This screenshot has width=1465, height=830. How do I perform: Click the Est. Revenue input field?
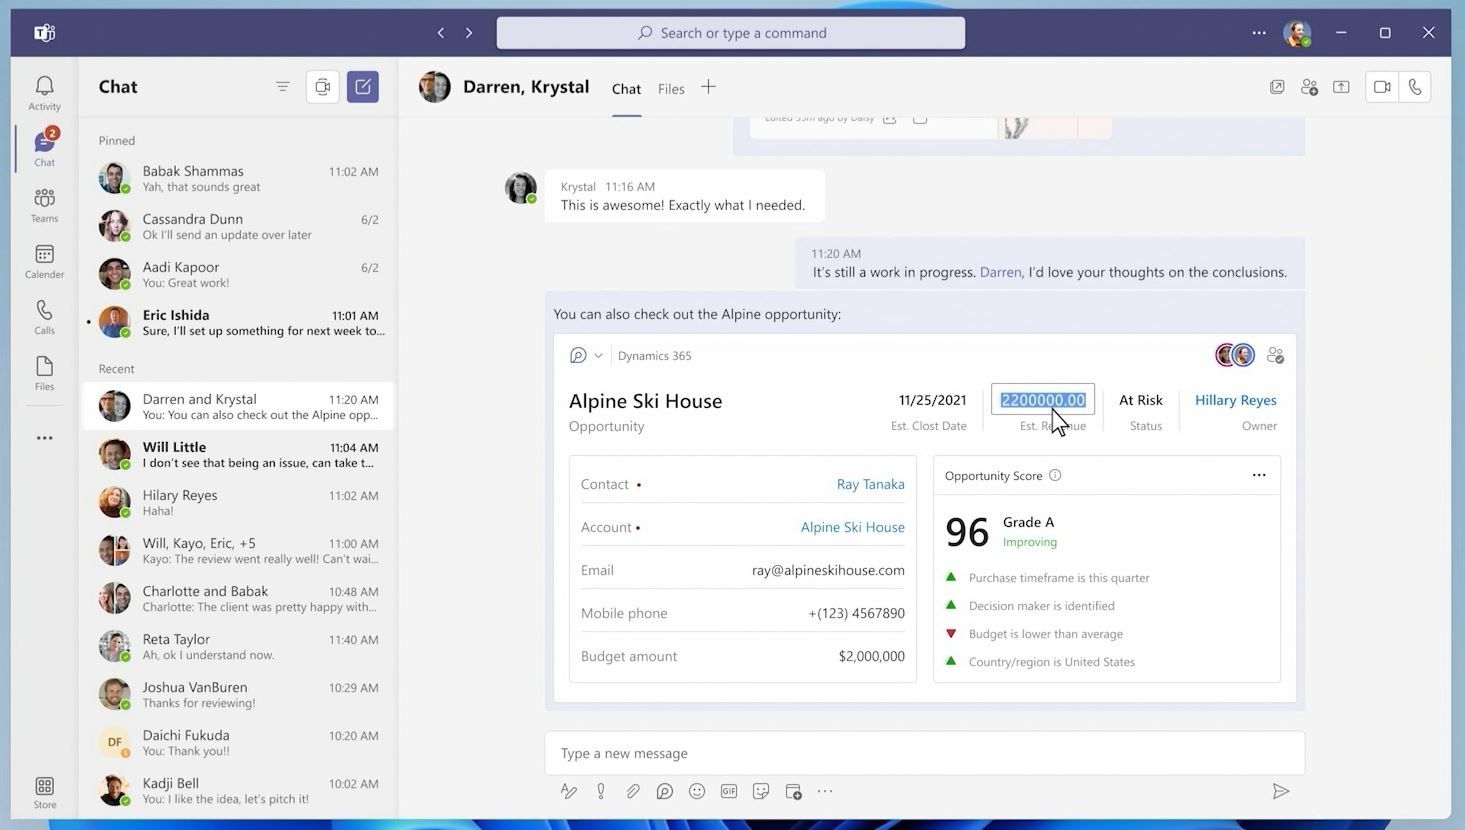tap(1042, 400)
